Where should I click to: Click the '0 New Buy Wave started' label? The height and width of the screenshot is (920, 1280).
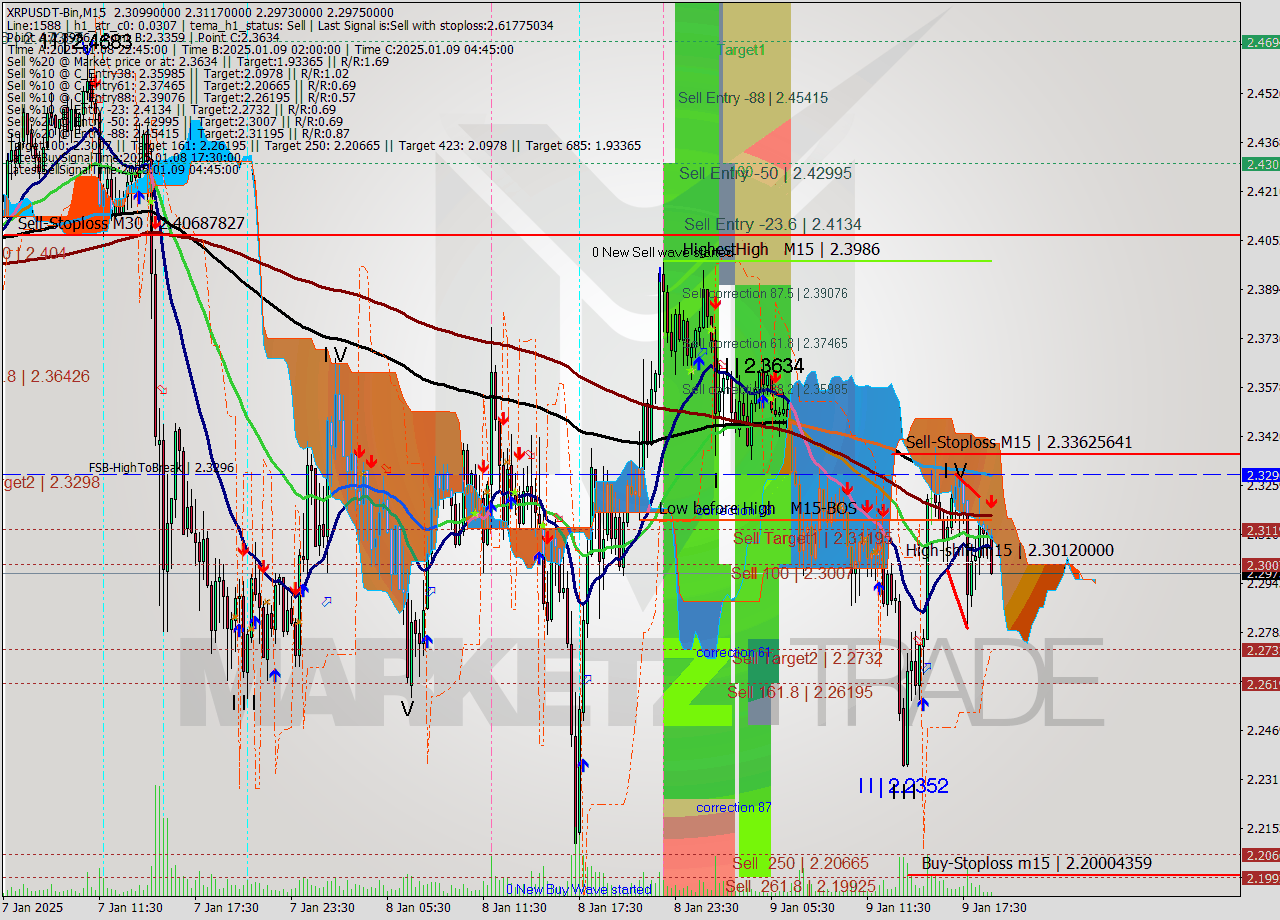579,890
